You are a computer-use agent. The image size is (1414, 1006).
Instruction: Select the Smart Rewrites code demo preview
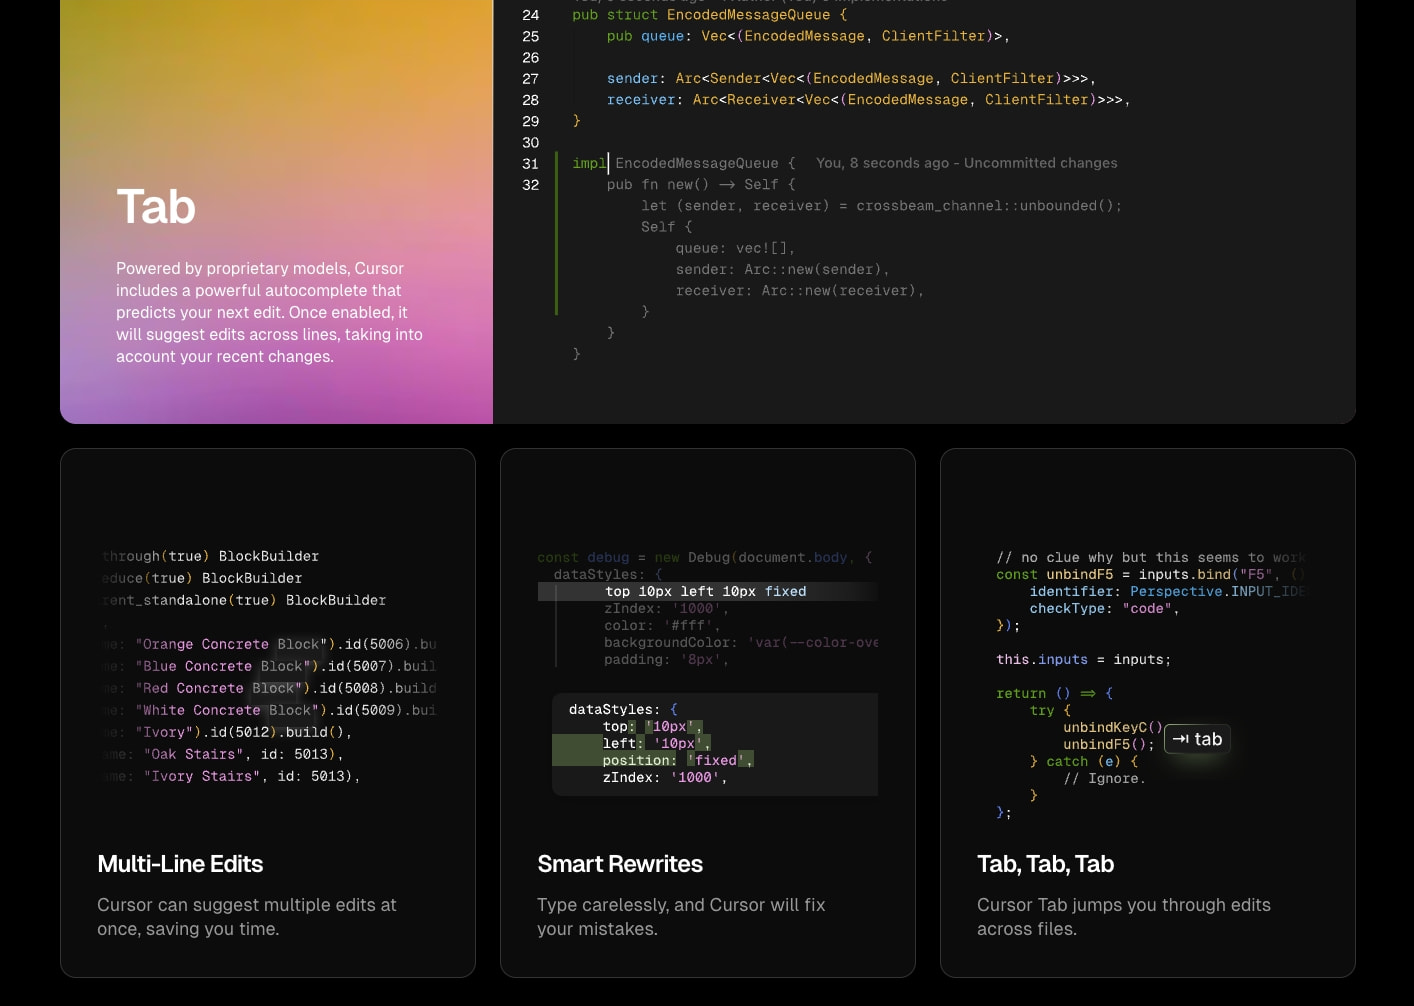(708, 672)
